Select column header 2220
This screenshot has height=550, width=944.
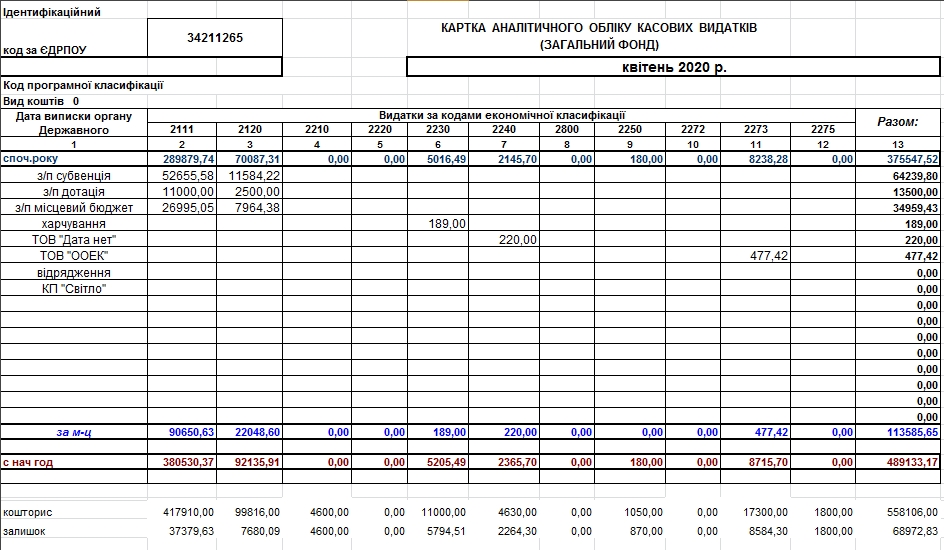point(380,129)
